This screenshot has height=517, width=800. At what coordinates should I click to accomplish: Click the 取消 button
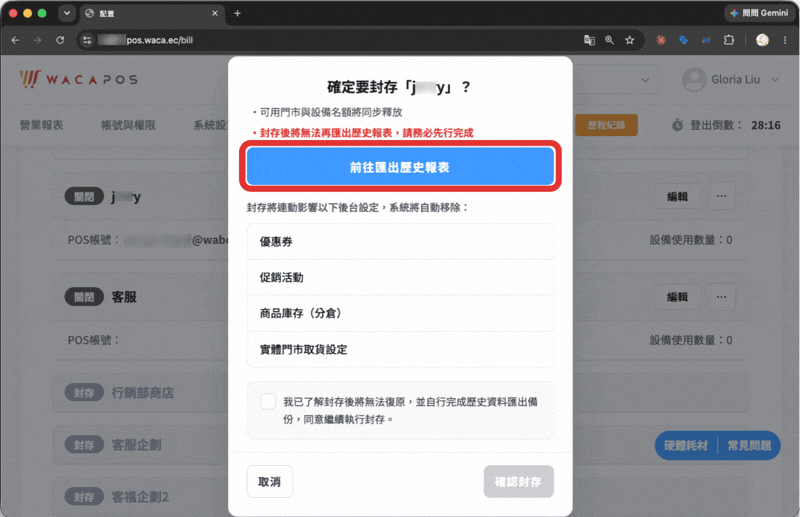pyautogui.click(x=269, y=481)
